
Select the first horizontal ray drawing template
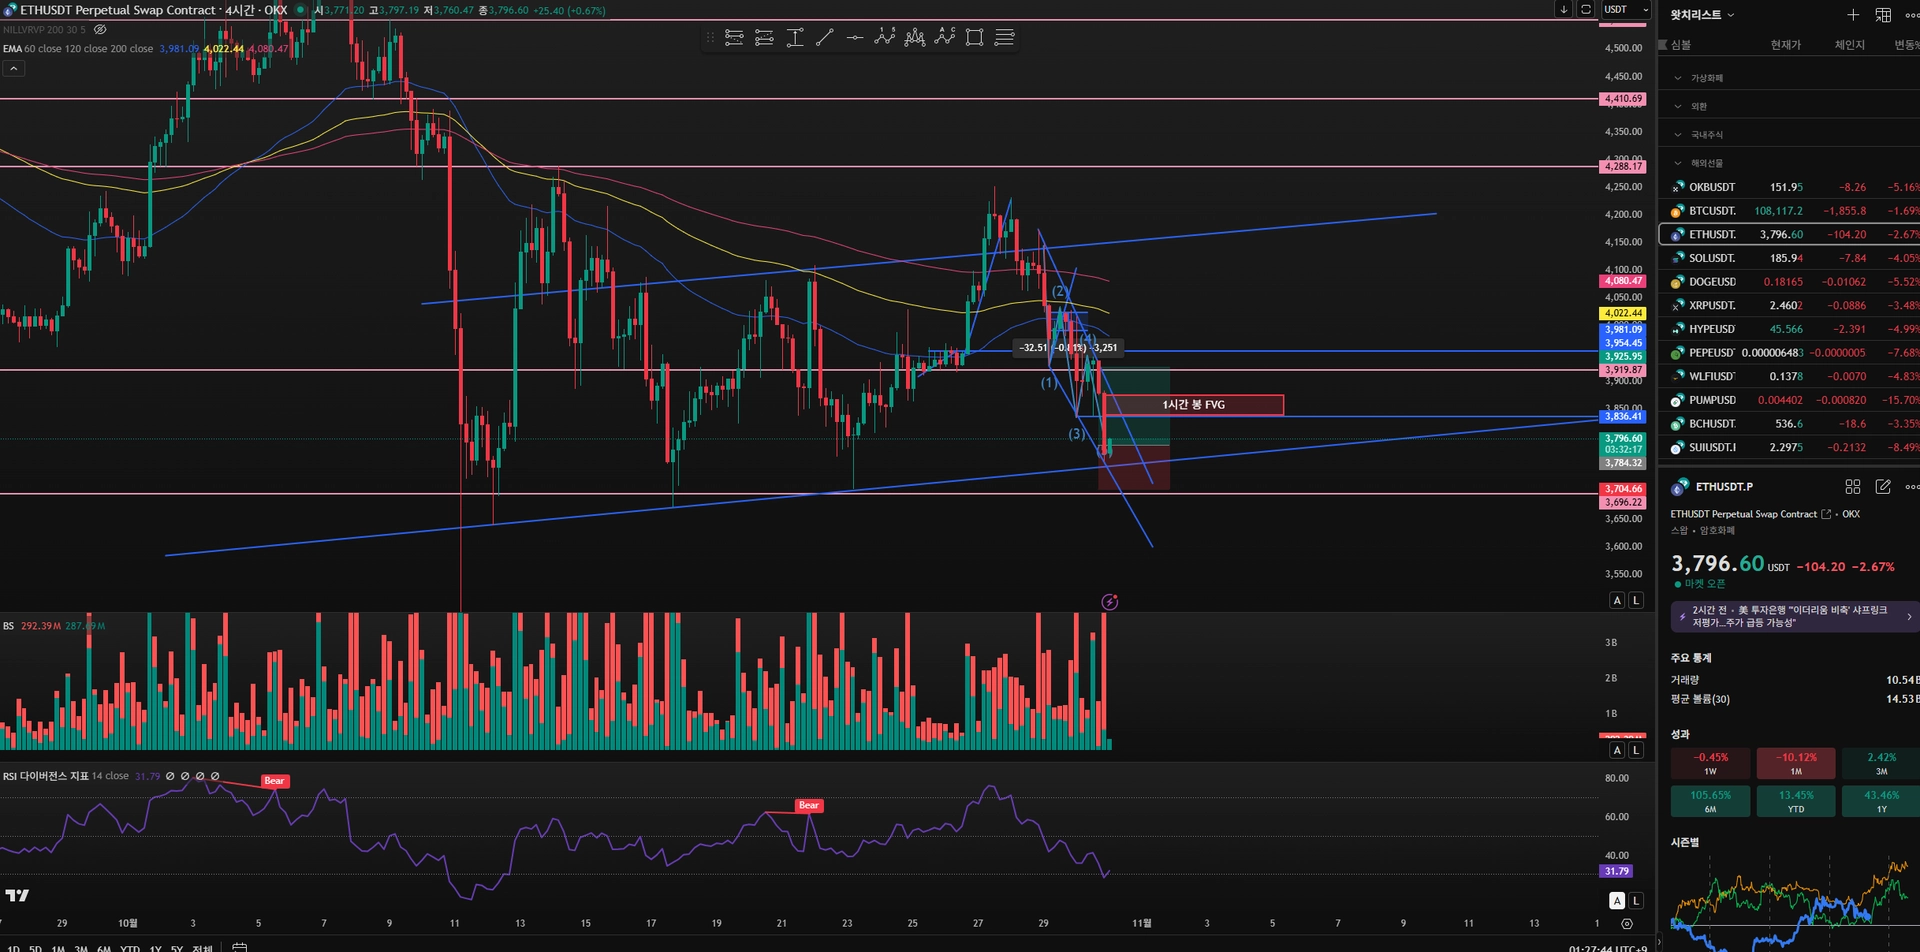pos(734,38)
